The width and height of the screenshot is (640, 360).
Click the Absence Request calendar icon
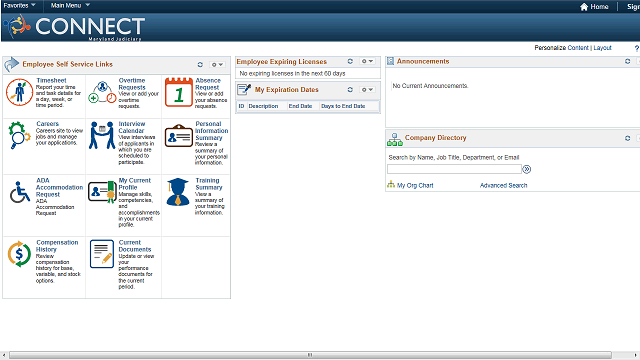(179, 92)
